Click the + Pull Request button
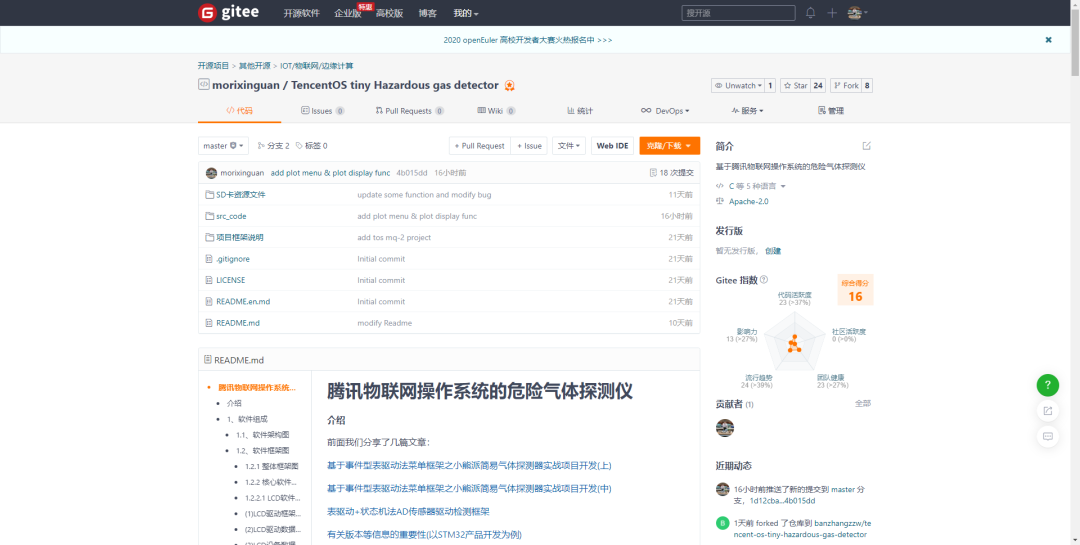Viewport: 1080px width, 545px height. pyautogui.click(x=479, y=146)
